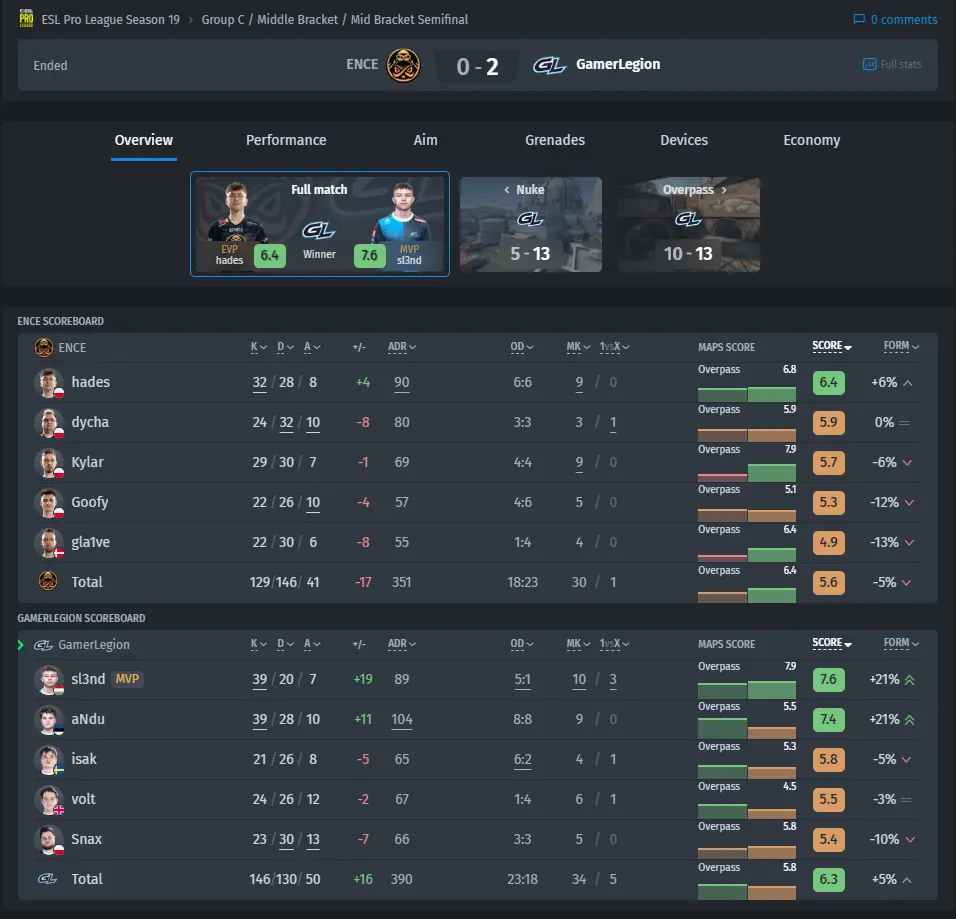Viewport: 956px width, 919px height.
Task: Click the ESL Pro League logo icon
Action: point(26,18)
